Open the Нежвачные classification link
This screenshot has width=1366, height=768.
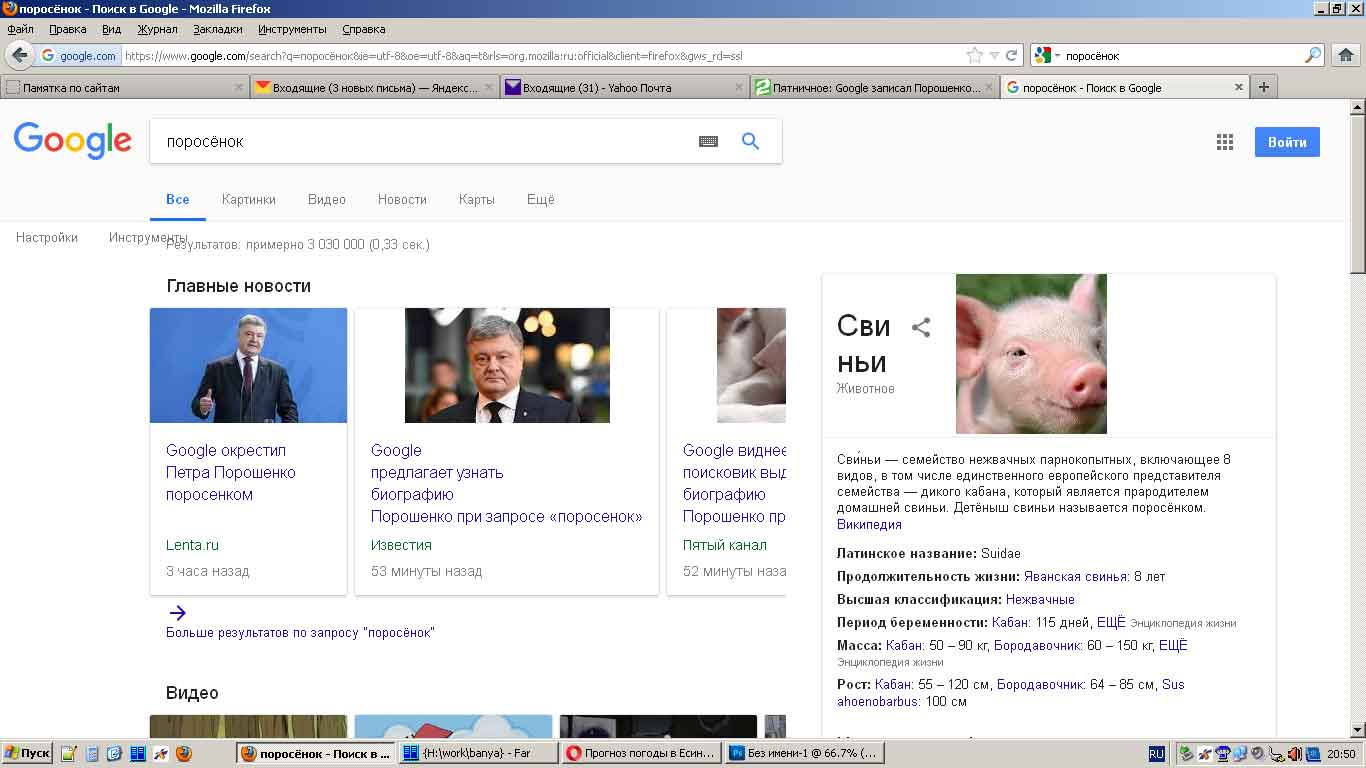tap(1040, 599)
